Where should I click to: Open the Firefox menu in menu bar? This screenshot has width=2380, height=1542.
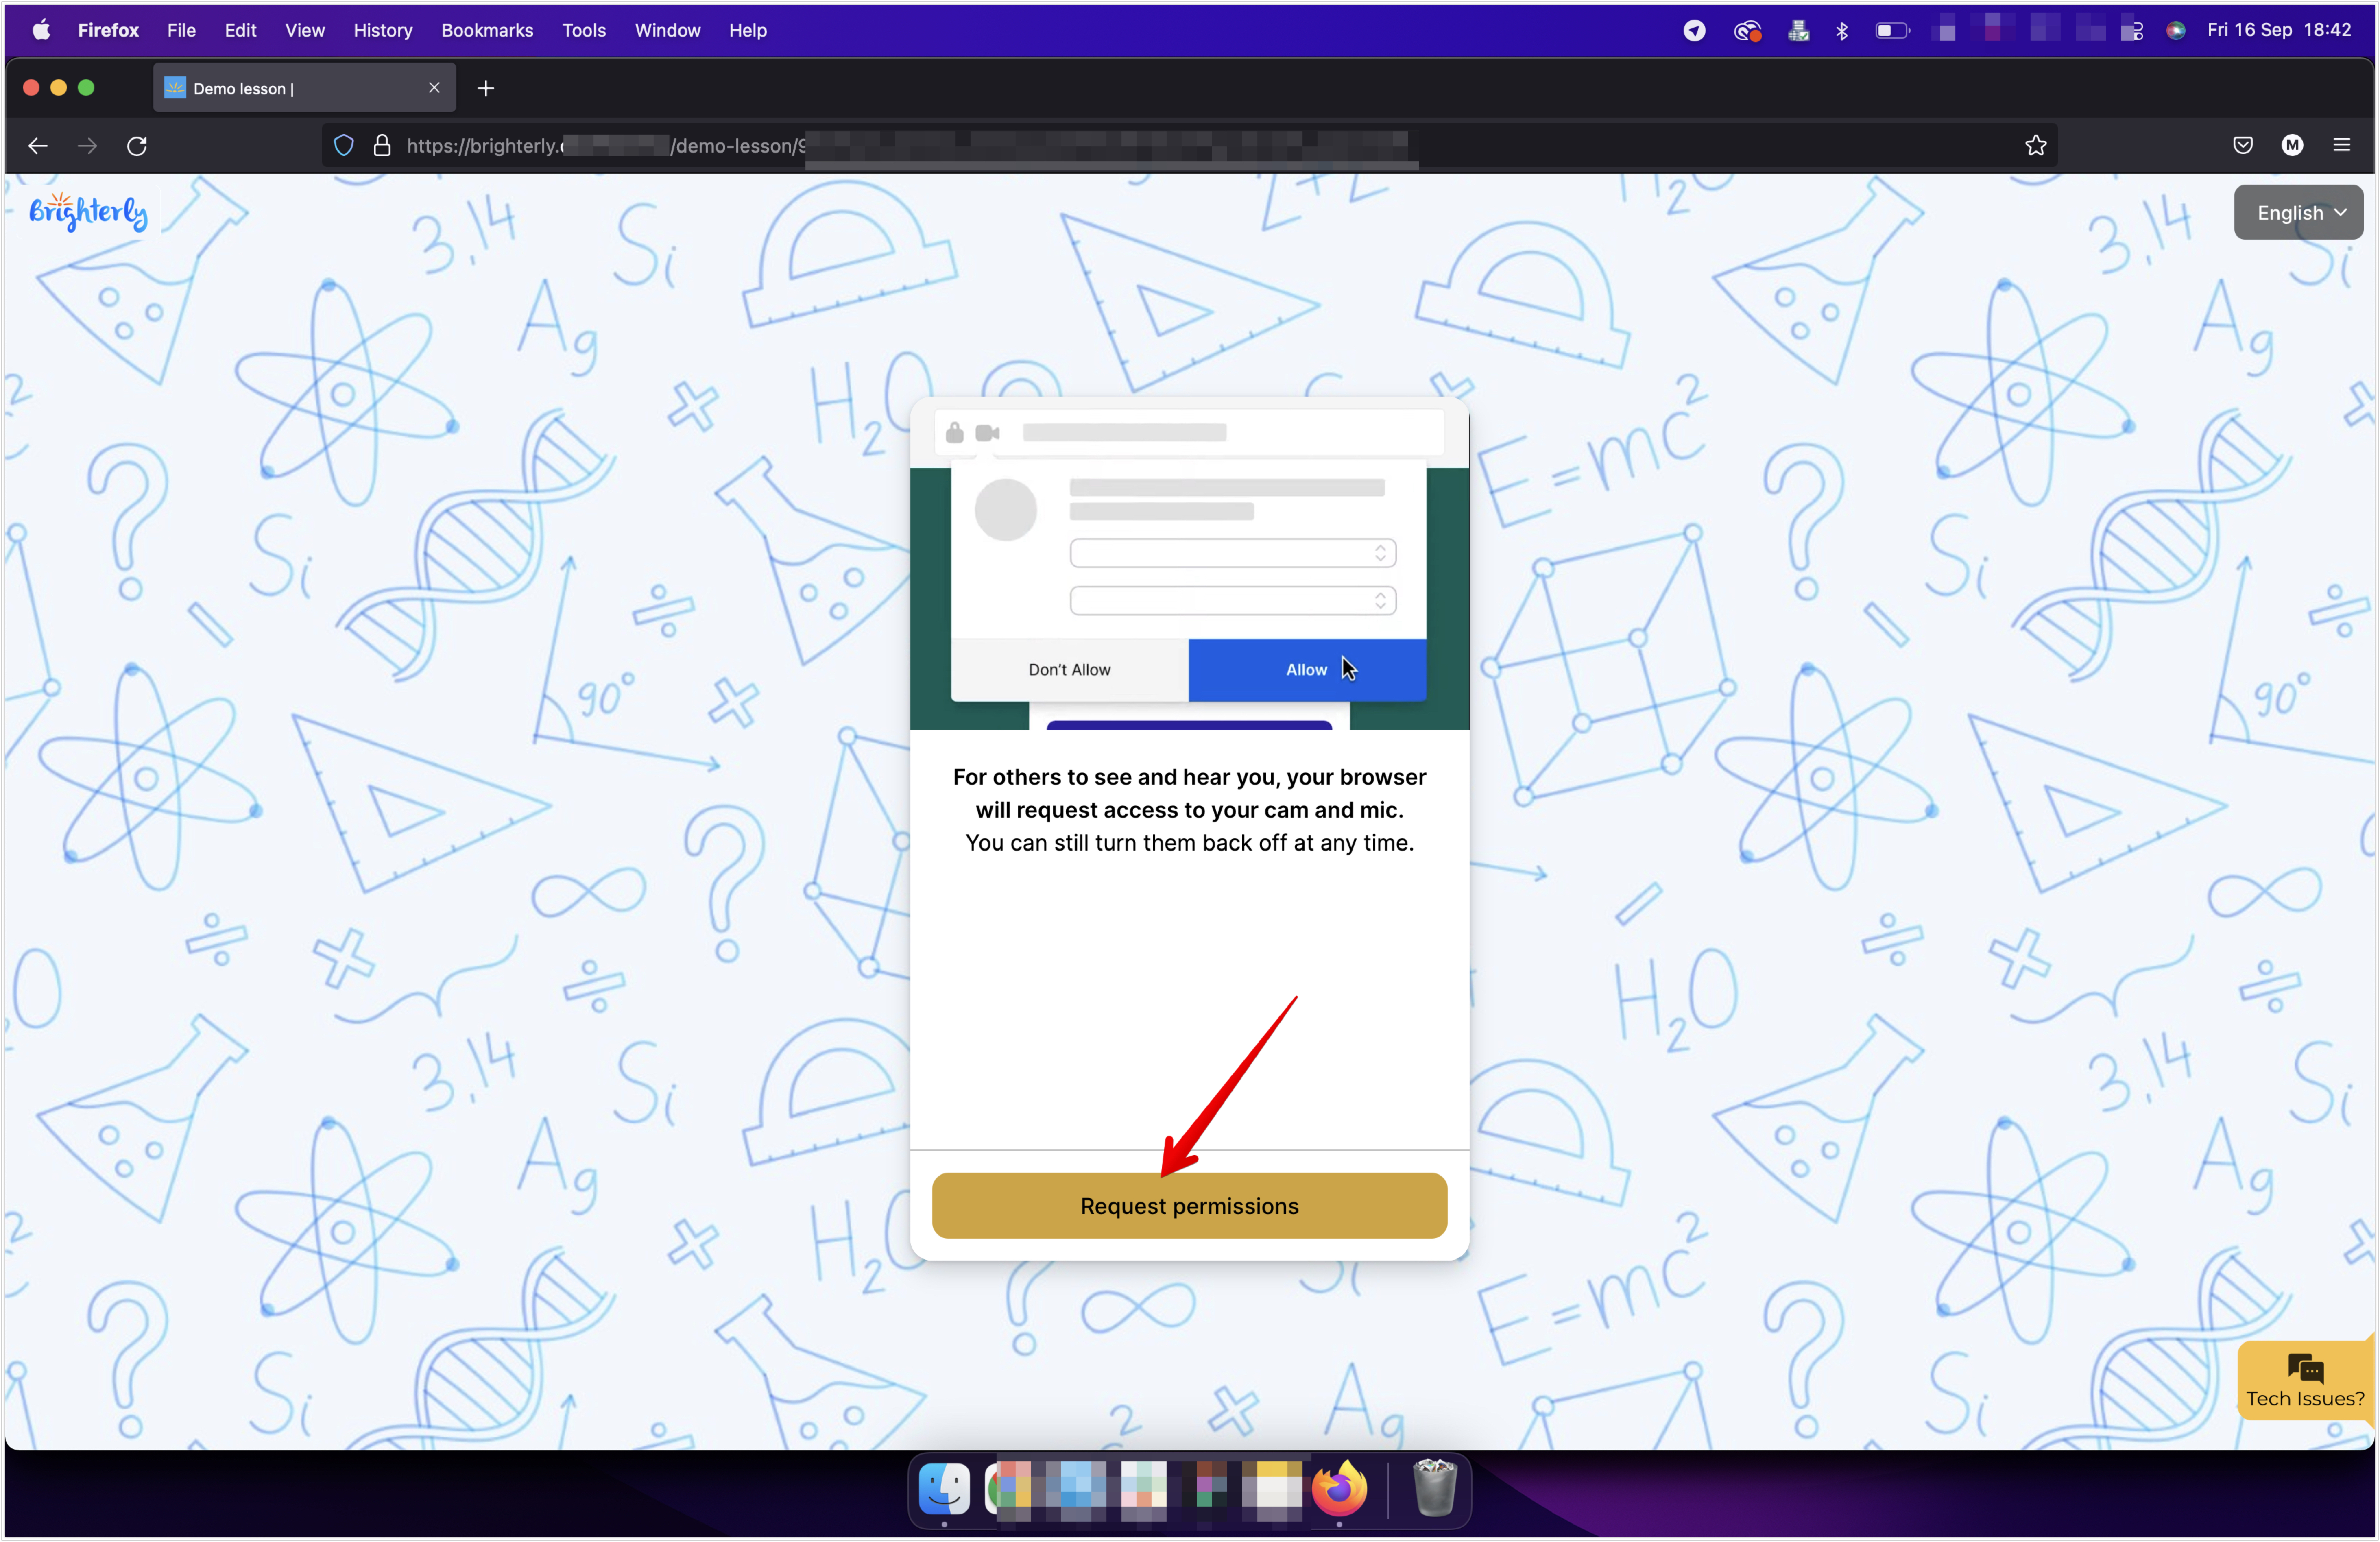point(108,30)
